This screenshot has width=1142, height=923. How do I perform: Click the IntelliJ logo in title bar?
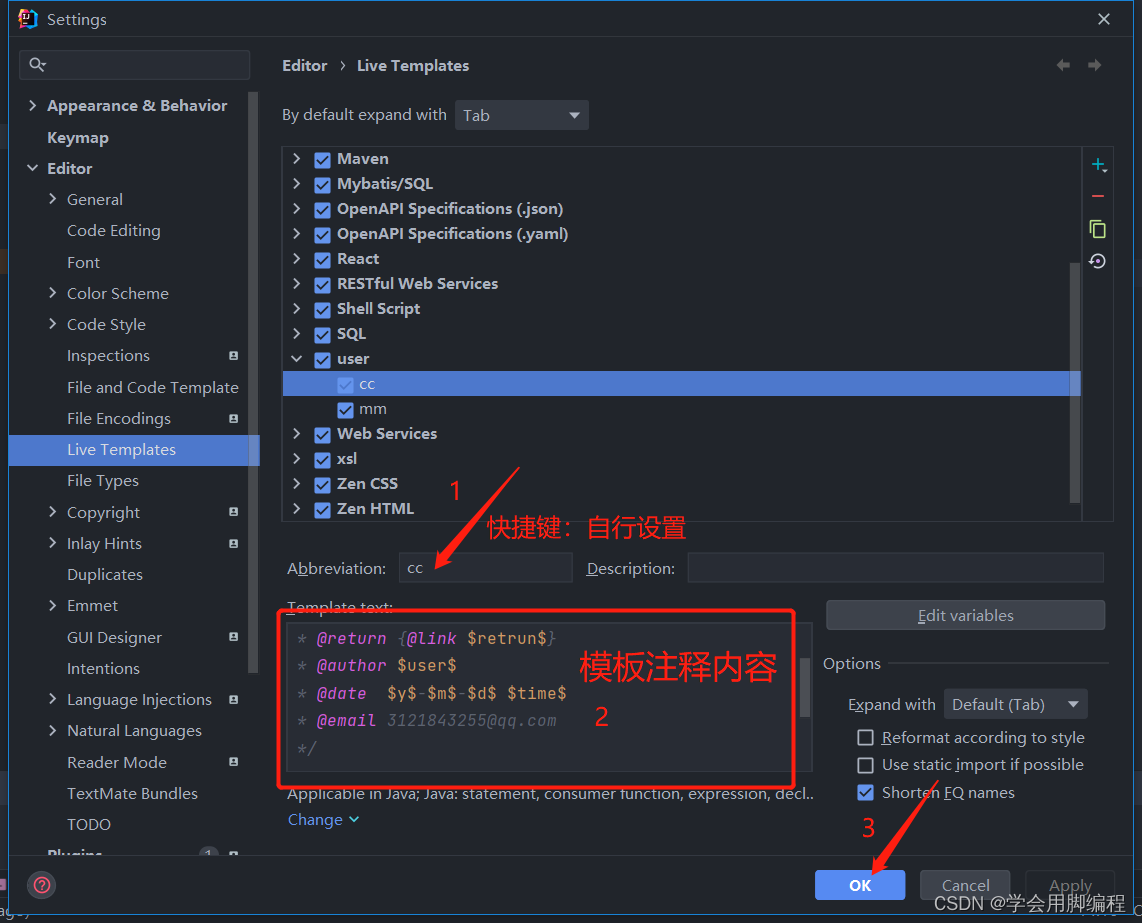coord(28,19)
